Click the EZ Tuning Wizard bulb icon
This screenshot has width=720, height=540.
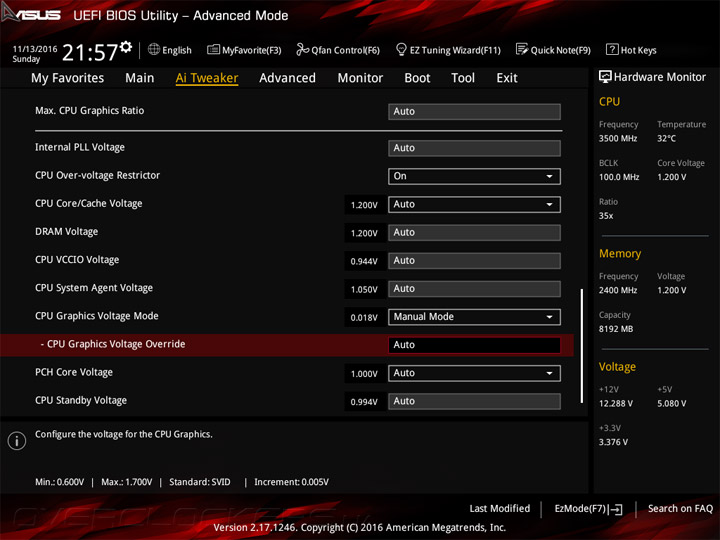pyautogui.click(x=401, y=49)
